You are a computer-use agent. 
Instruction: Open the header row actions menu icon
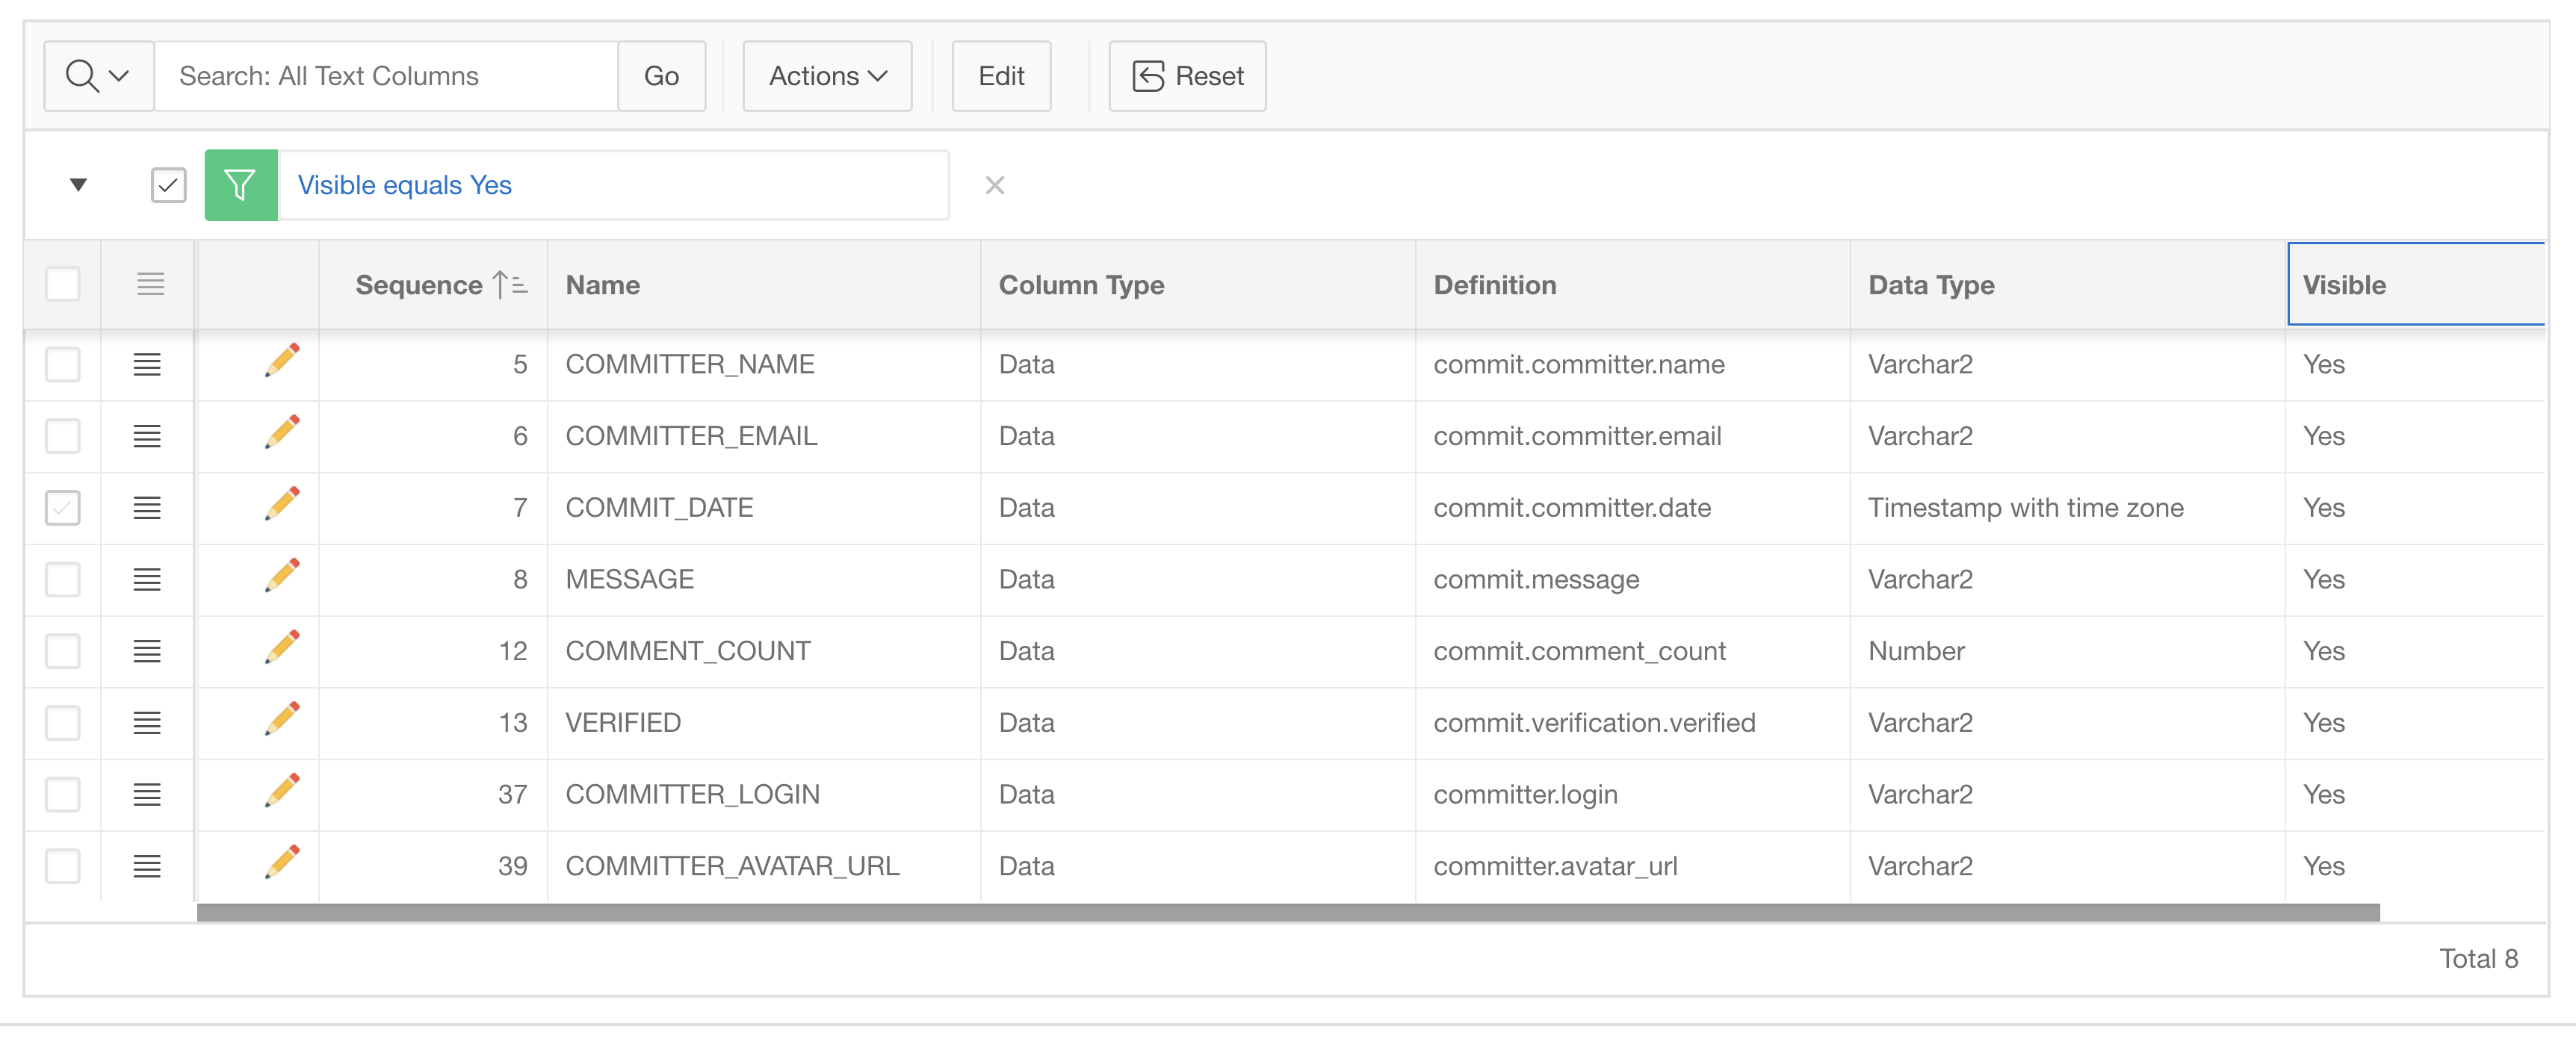150,284
